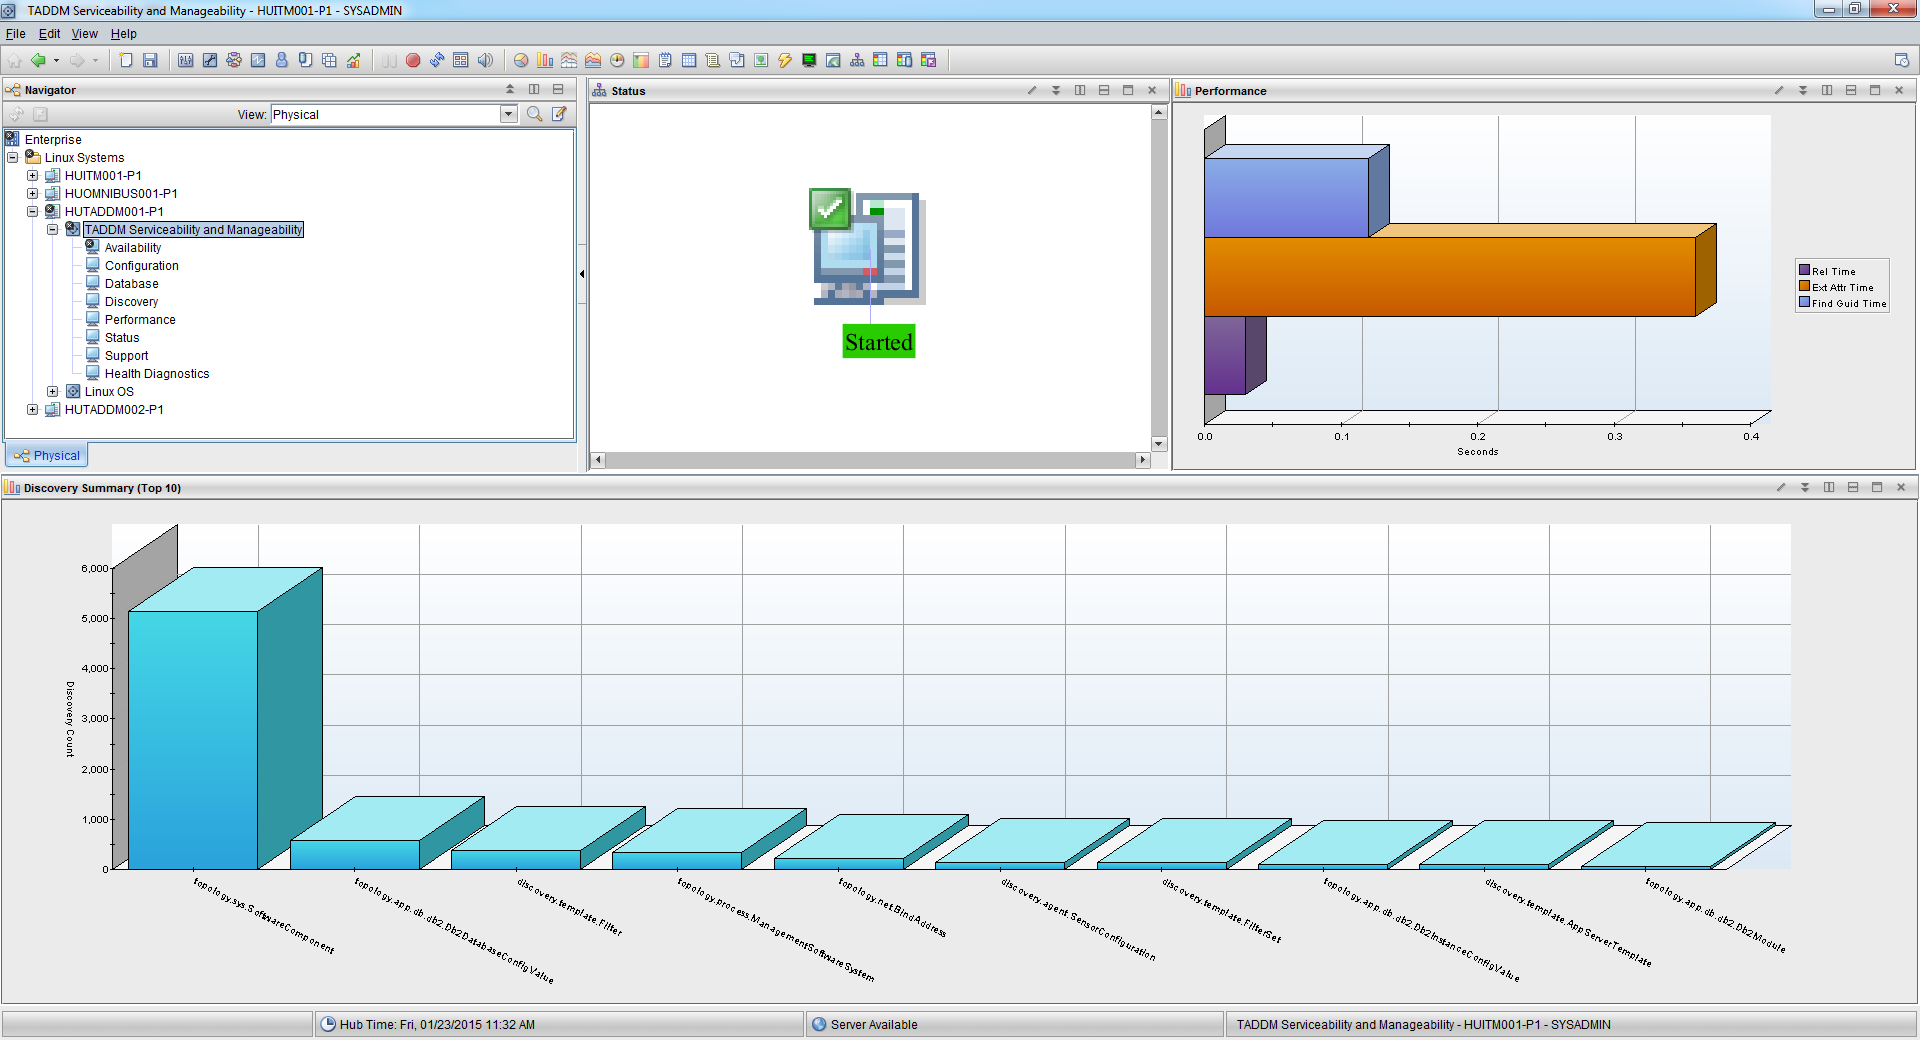Save the workspace with the floppy disk icon
Screen dimensions: 1920x1040
pos(150,60)
